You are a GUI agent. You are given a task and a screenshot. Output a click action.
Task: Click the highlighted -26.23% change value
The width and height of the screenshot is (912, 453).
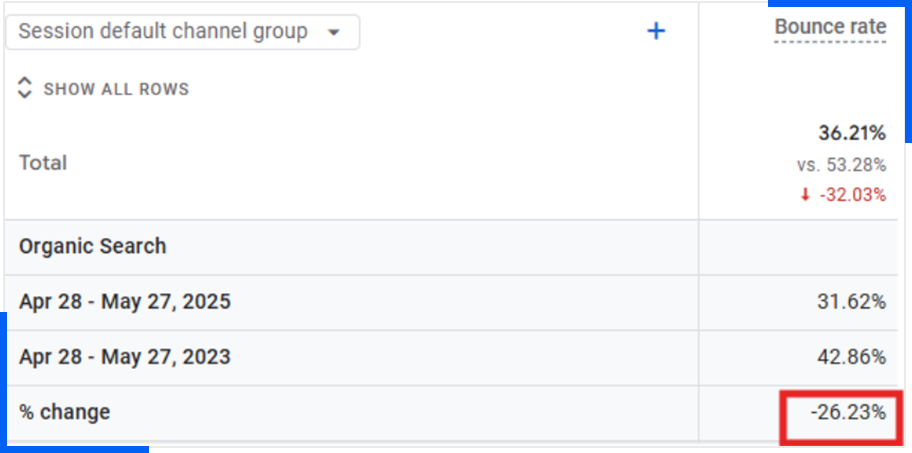coord(848,412)
